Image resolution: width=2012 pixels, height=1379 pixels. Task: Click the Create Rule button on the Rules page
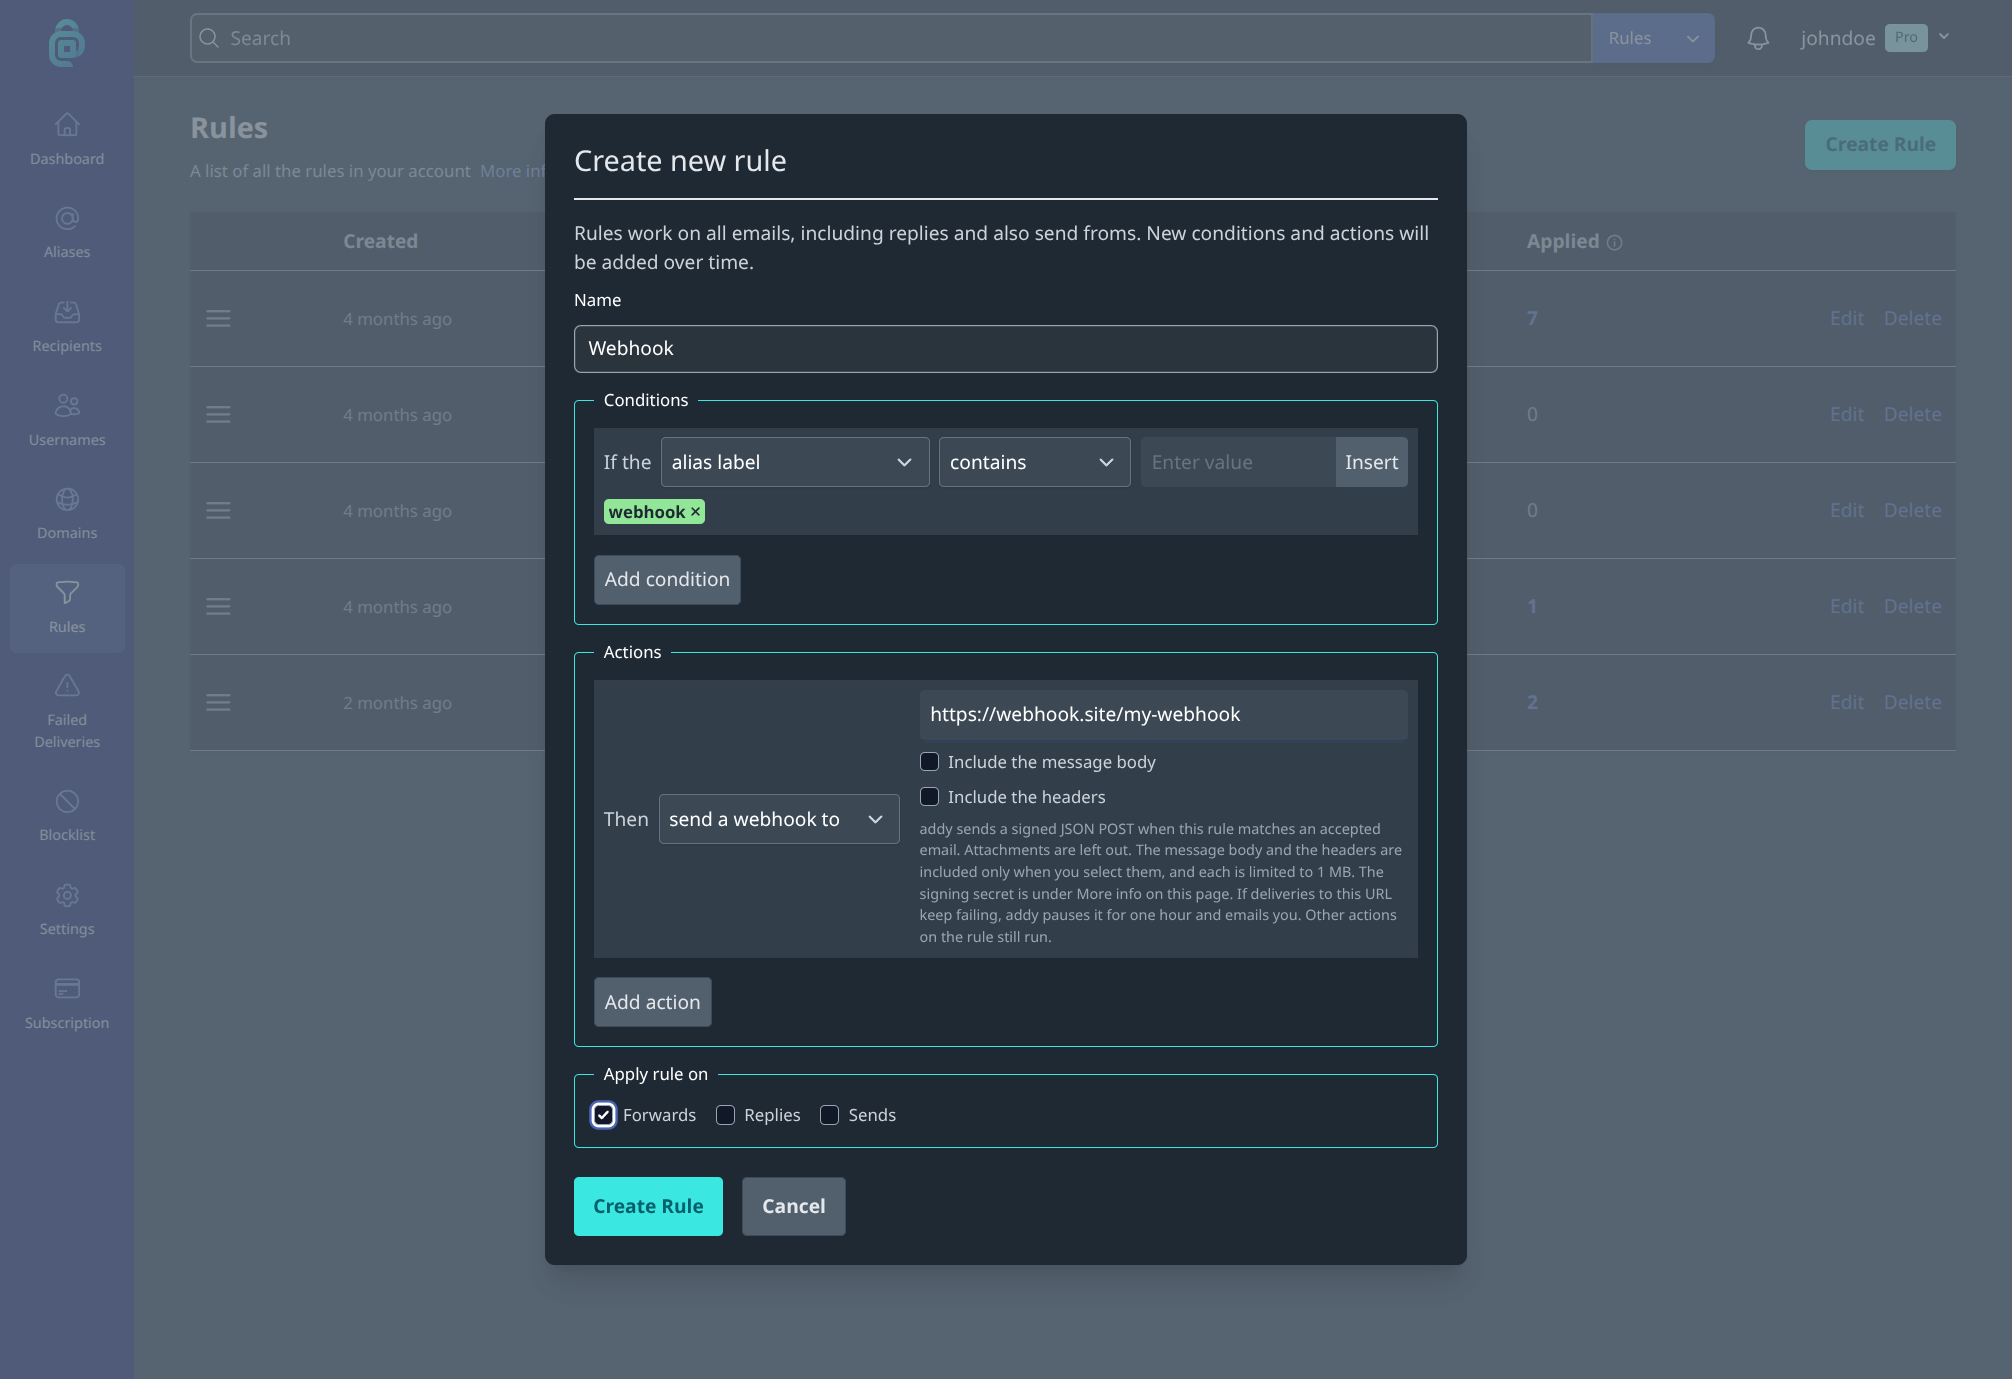pos(1880,145)
